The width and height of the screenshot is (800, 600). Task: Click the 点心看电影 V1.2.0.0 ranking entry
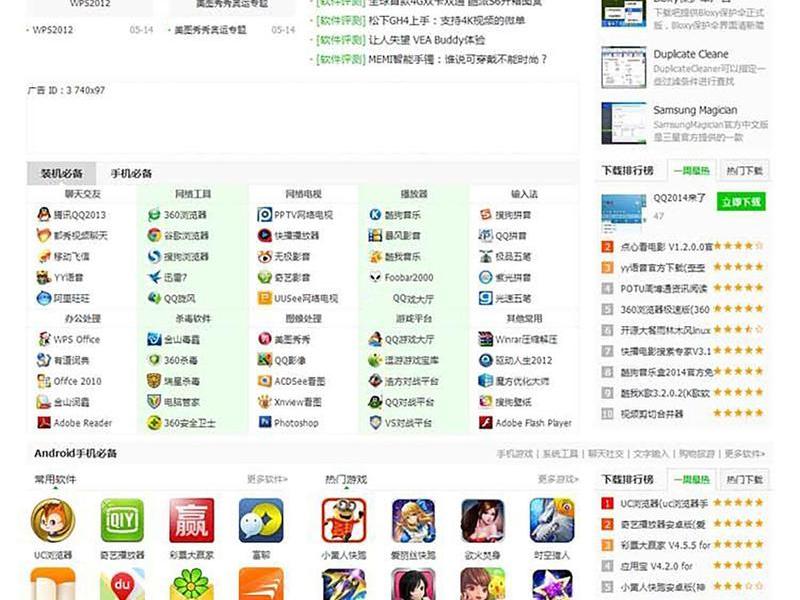pyautogui.click(x=666, y=246)
